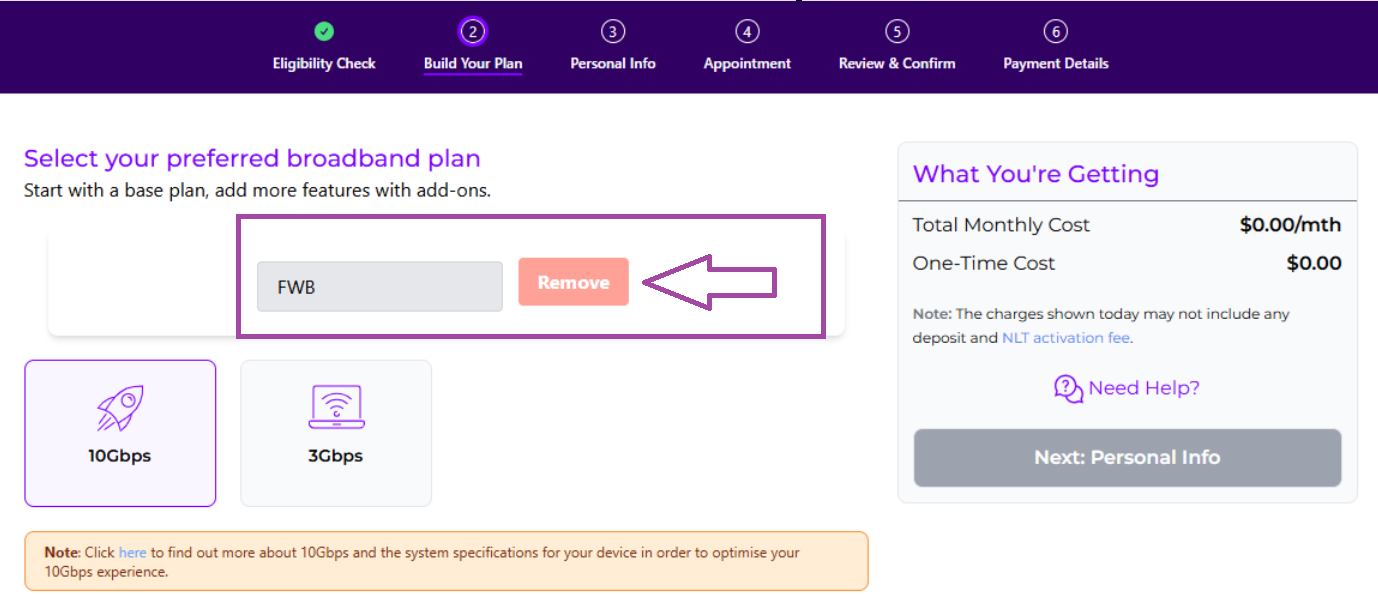This screenshot has width=1378, height=597.
Task: Click the step 5 number icon
Action: [x=897, y=32]
